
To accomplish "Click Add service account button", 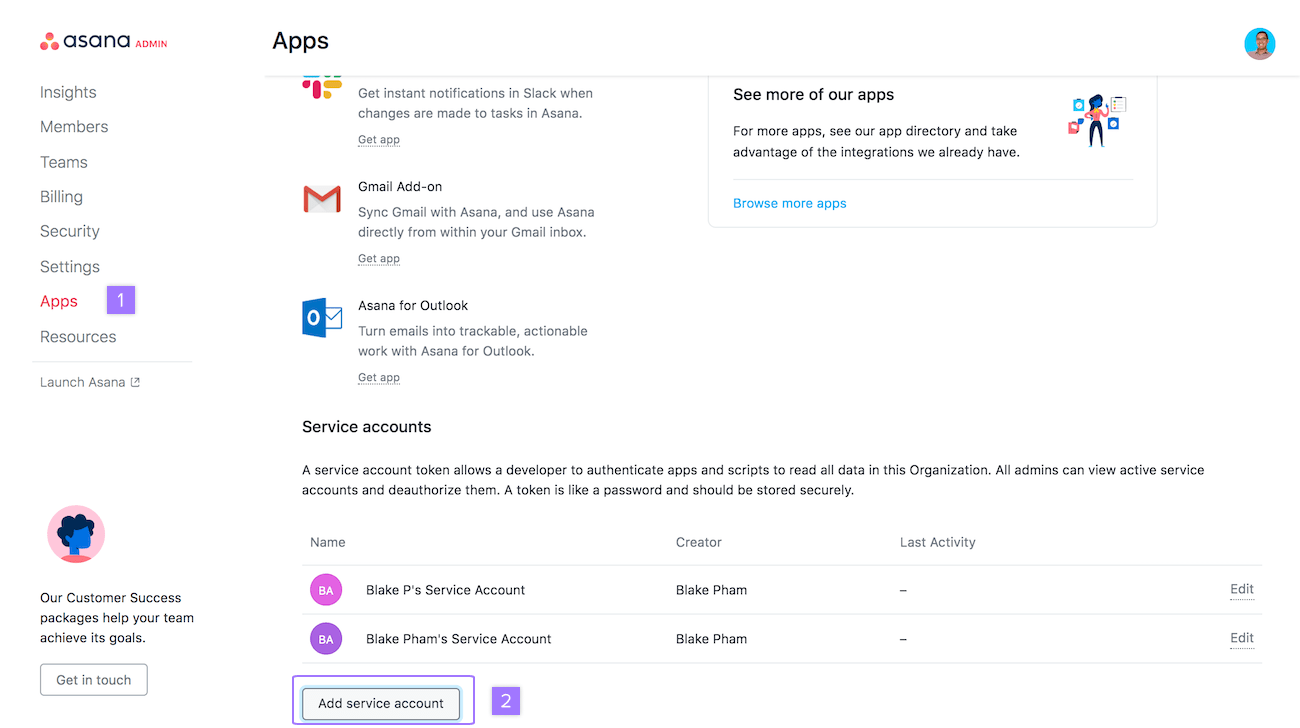I will [x=381, y=703].
